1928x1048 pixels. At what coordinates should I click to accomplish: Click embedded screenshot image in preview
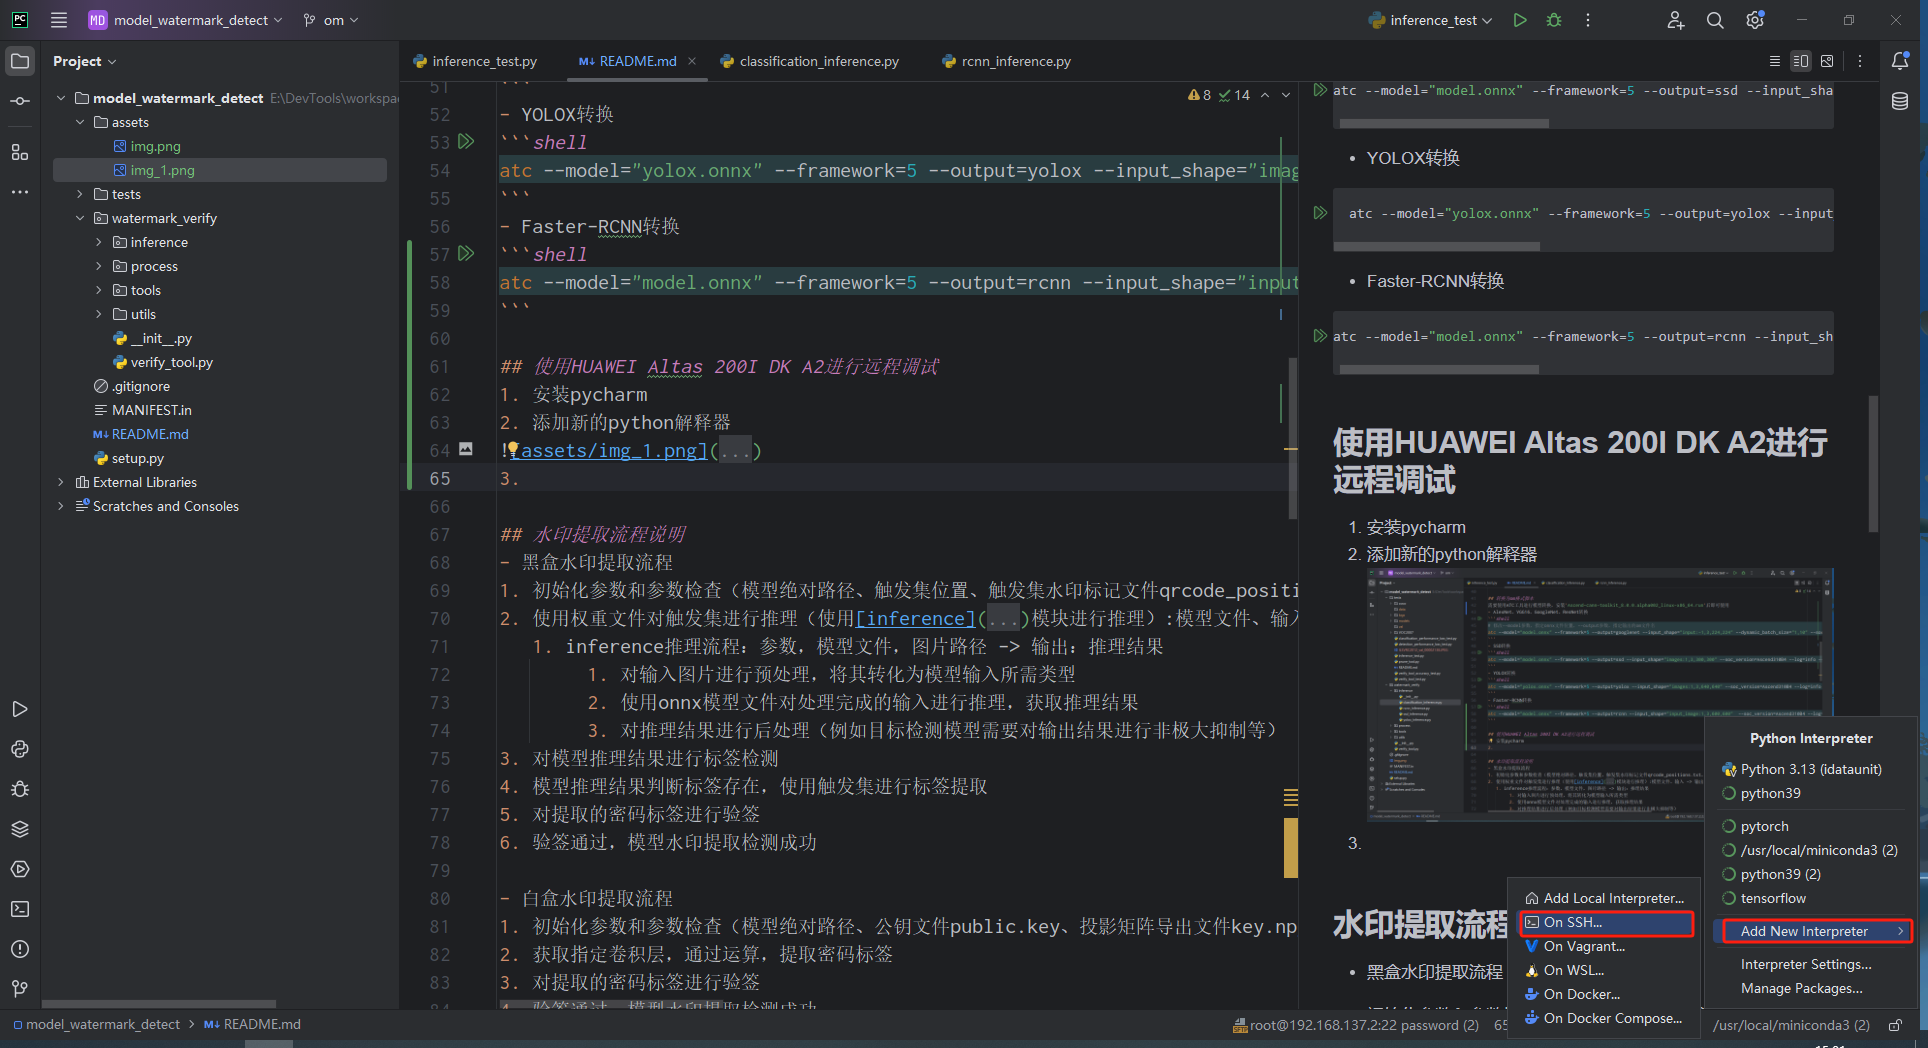click(x=1600, y=694)
